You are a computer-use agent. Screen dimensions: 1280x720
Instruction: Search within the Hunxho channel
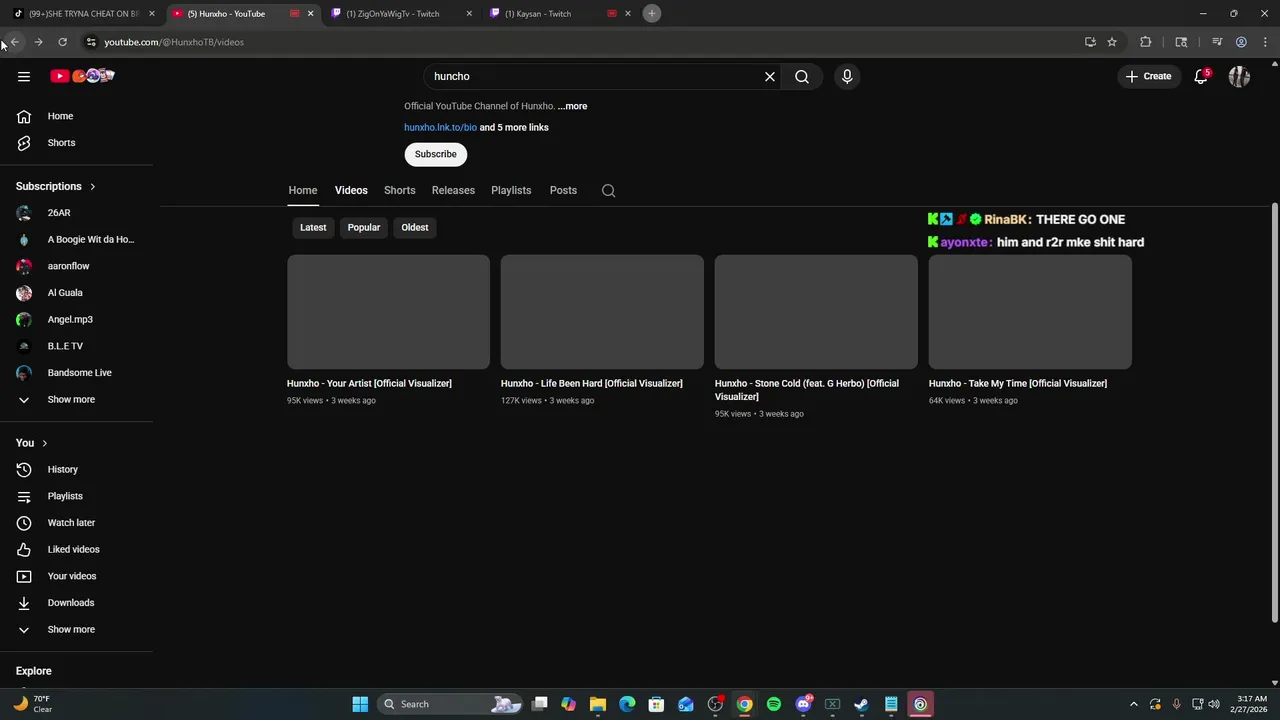tap(608, 190)
